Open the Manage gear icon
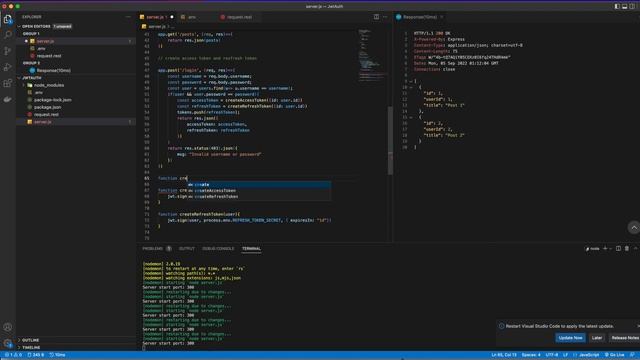640x360 pixels. (x=8, y=343)
